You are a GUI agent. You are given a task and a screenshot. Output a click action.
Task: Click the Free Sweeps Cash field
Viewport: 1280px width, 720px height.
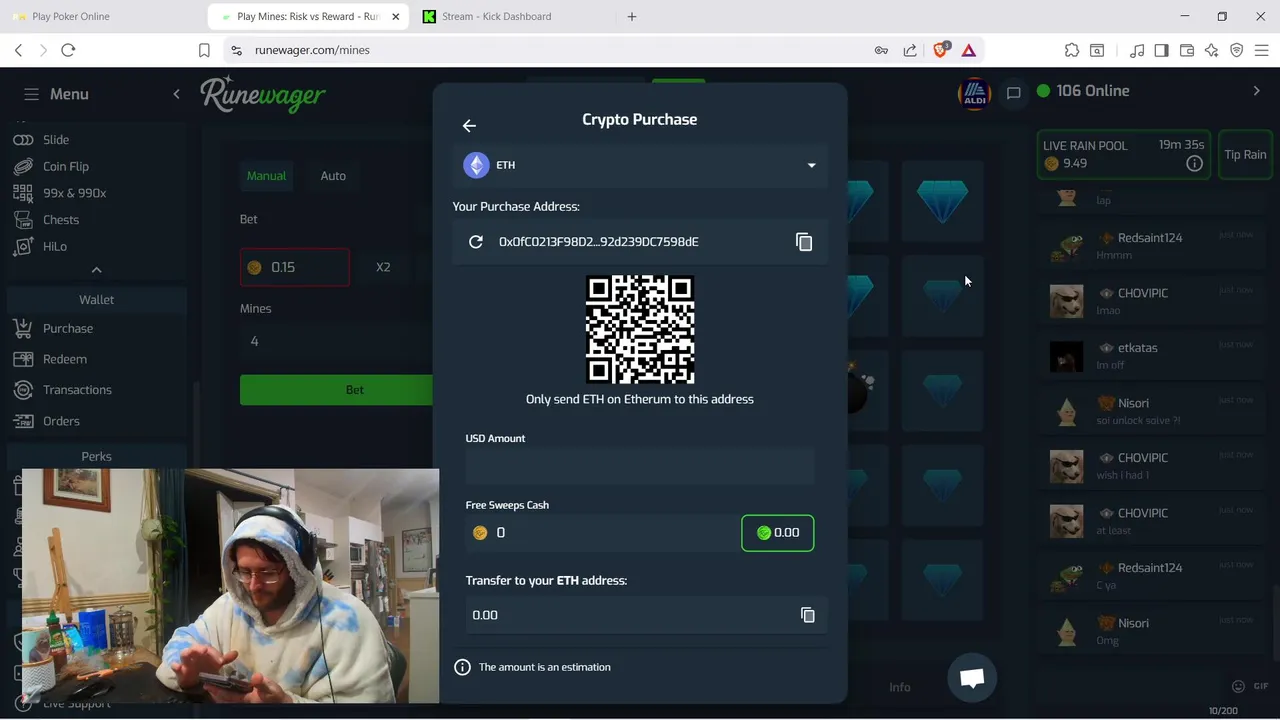[x=602, y=533]
